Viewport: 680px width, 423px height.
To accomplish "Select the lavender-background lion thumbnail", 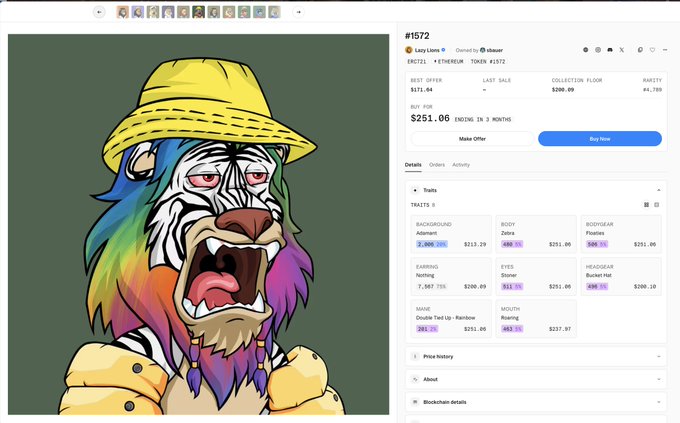I will point(138,12).
